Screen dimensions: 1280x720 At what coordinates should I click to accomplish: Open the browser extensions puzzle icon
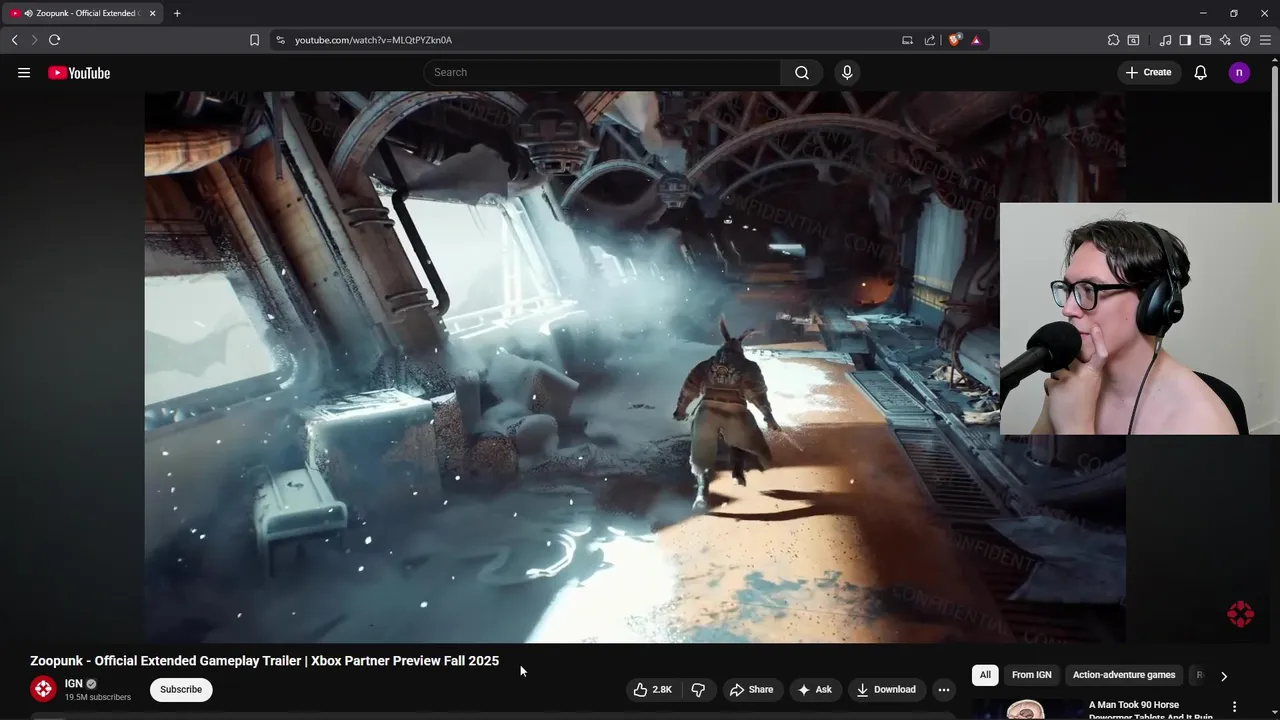[1113, 40]
